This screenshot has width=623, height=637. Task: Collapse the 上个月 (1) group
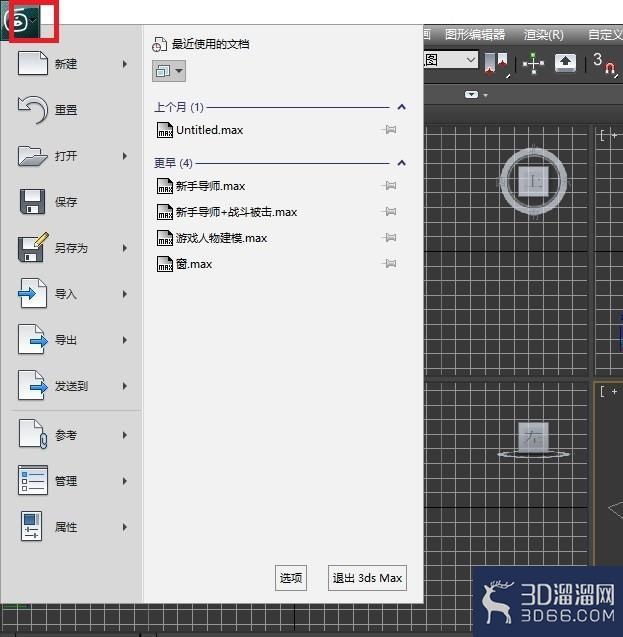pyautogui.click(x=401, y=107)
